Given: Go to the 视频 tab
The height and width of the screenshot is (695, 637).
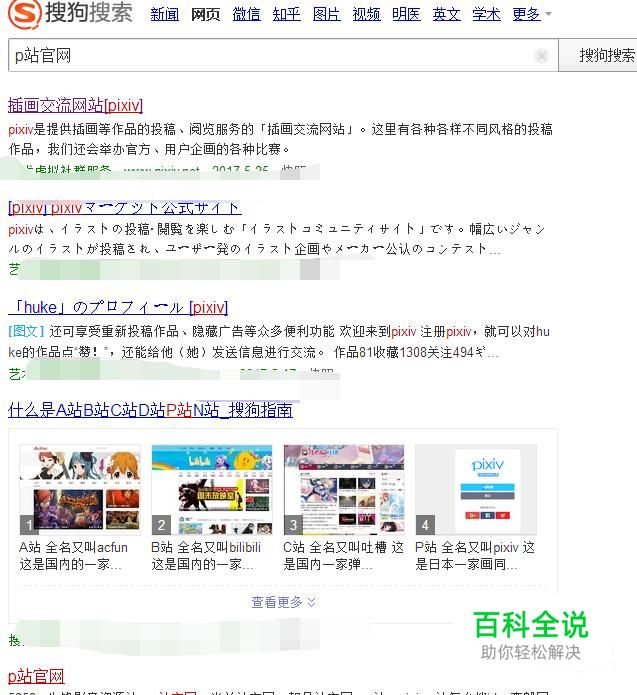Looking at the screenshot, I should coord(366,14).
